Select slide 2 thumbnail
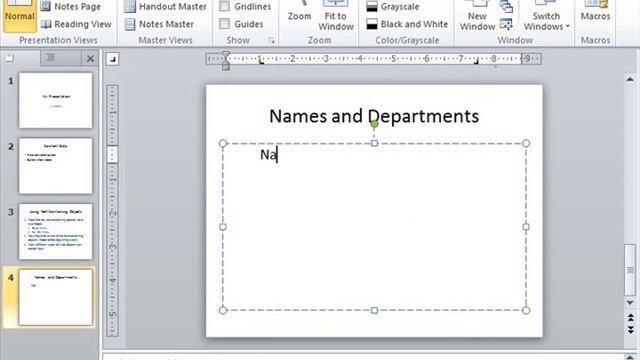 click(56, 166)
